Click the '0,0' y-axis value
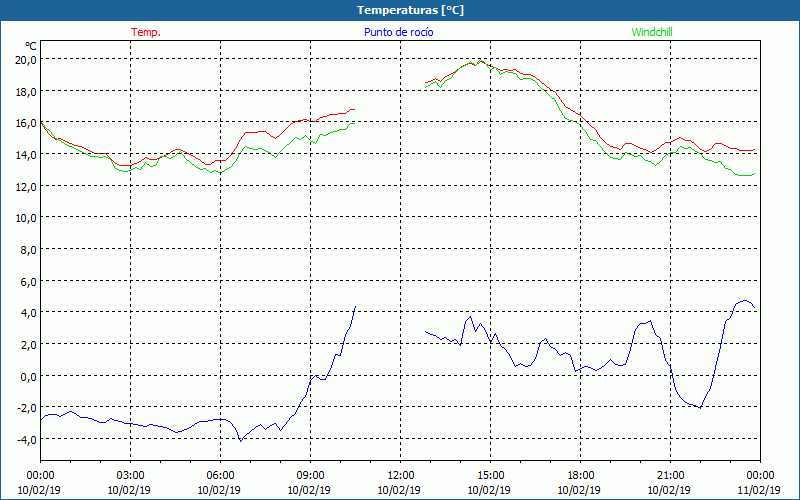Screen dimensions: 800x500 coord(29,377)
